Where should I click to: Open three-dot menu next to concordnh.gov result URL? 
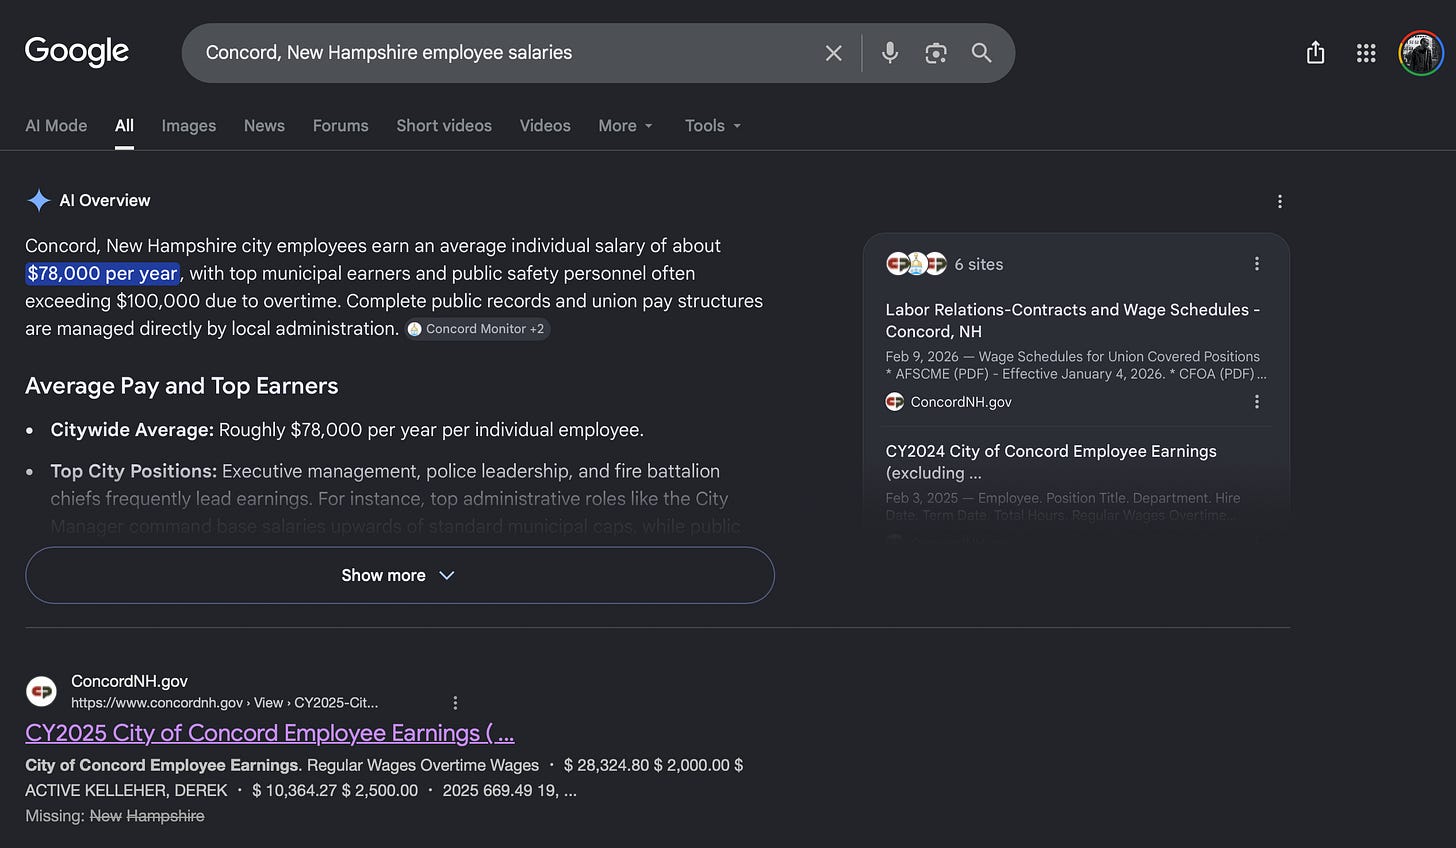tap(455, 703)
